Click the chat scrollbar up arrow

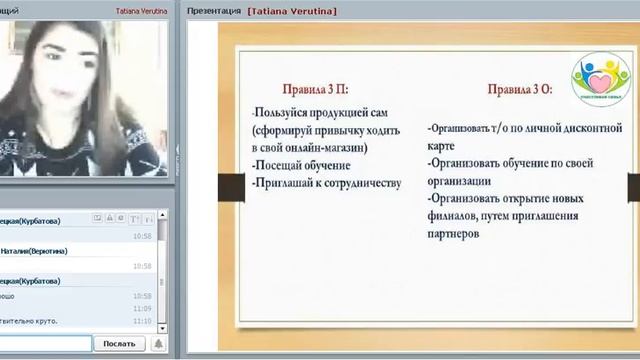[162, 215]
